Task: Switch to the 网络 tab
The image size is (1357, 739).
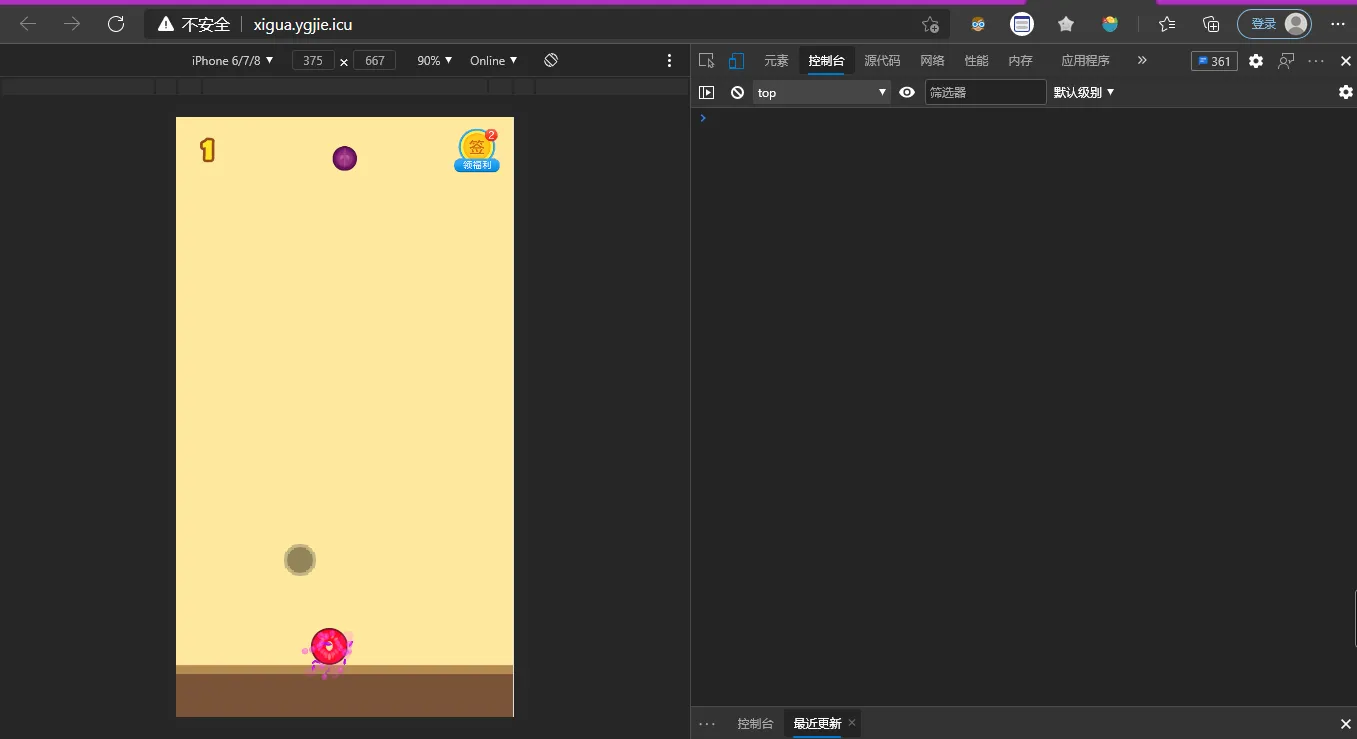Action: [932, 61]
